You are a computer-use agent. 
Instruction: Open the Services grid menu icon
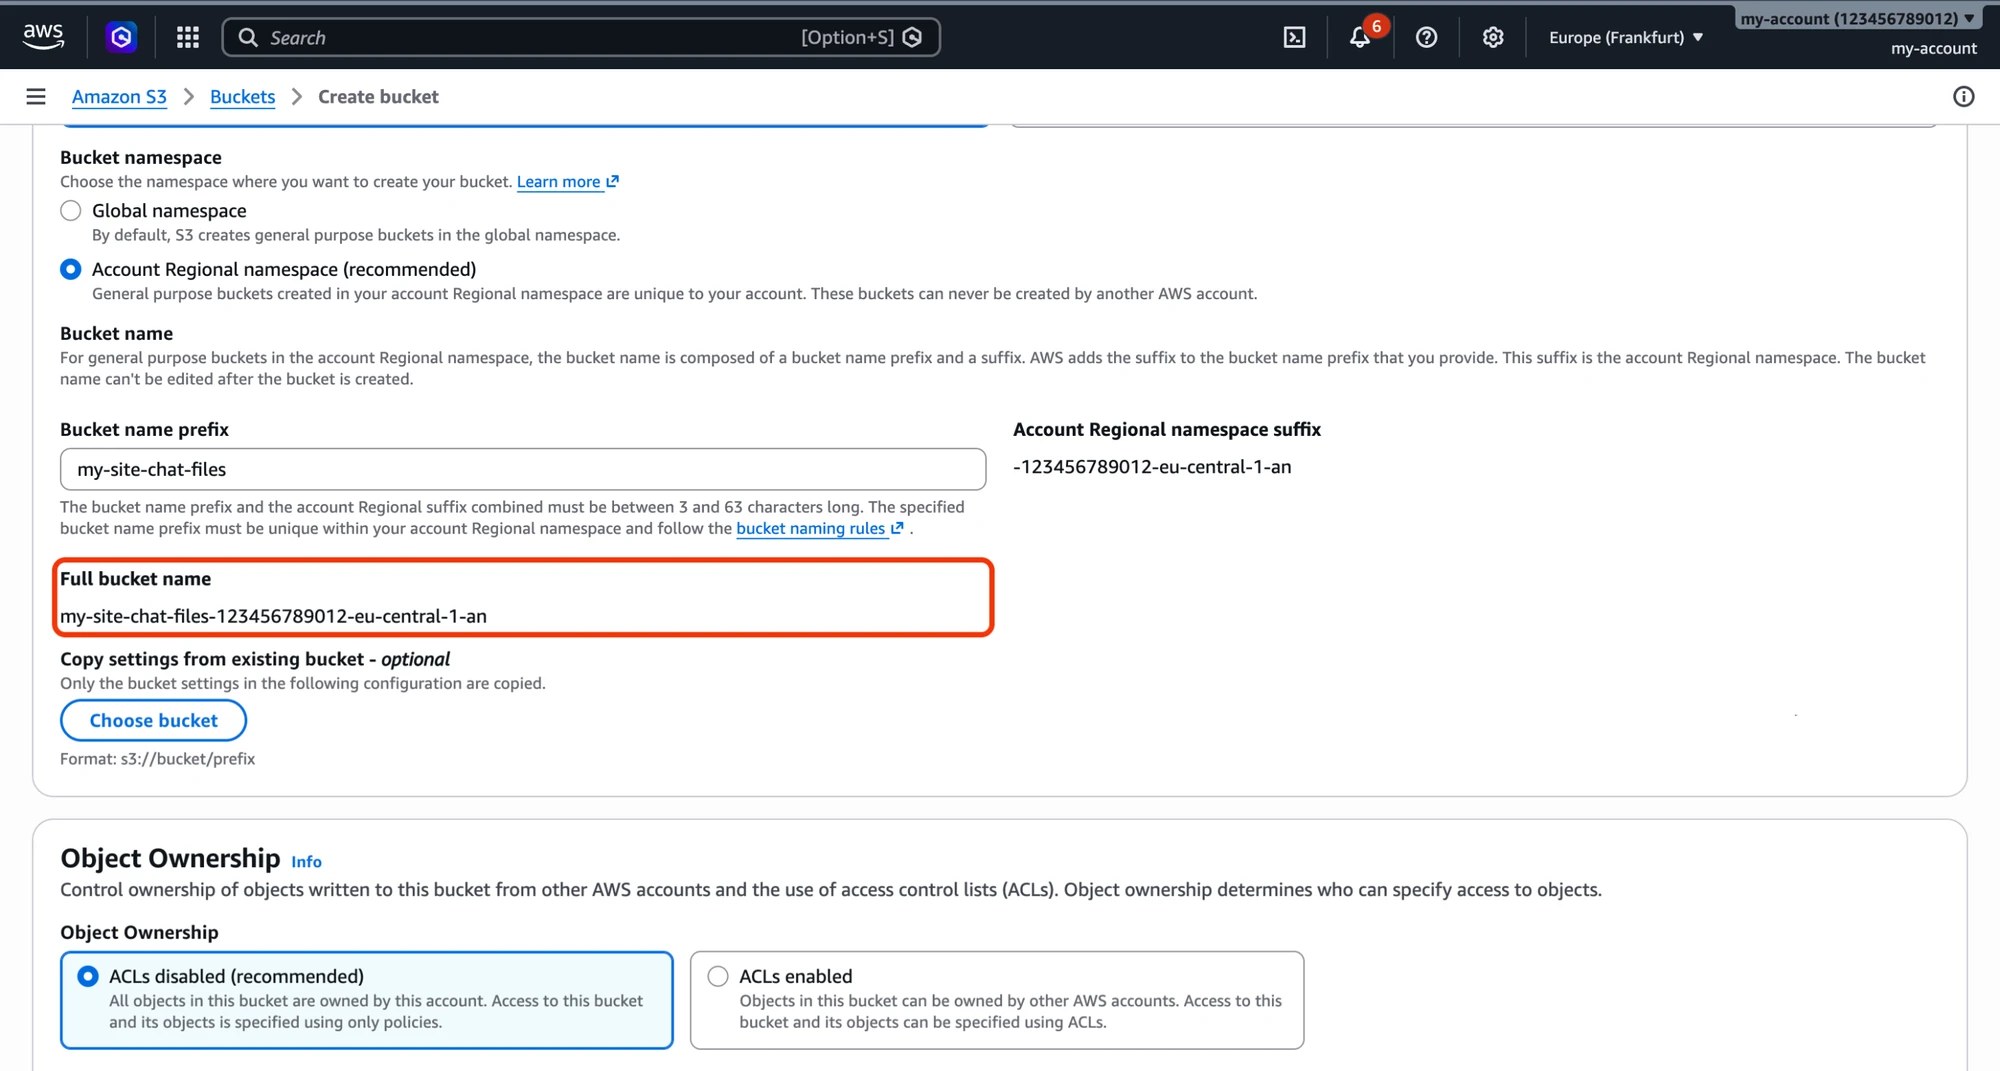pos(188,37)
